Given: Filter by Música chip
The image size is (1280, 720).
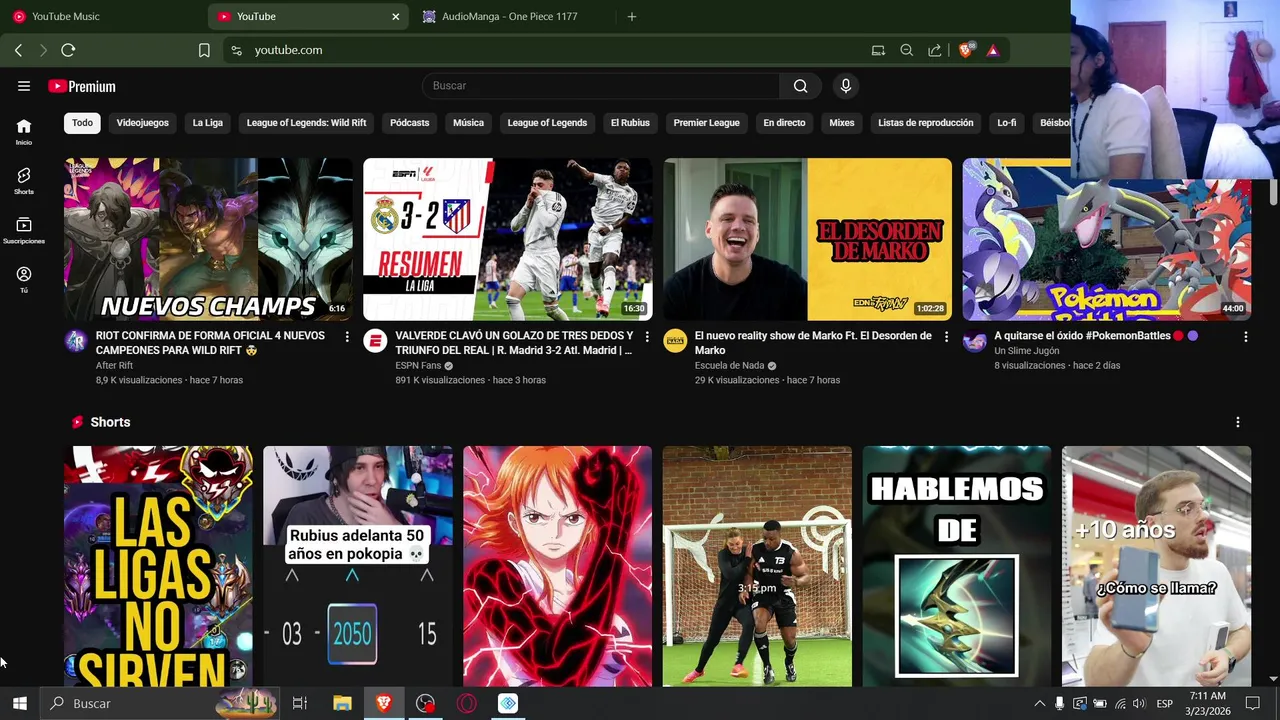Looking at the screenshot, I should [468, 123].
